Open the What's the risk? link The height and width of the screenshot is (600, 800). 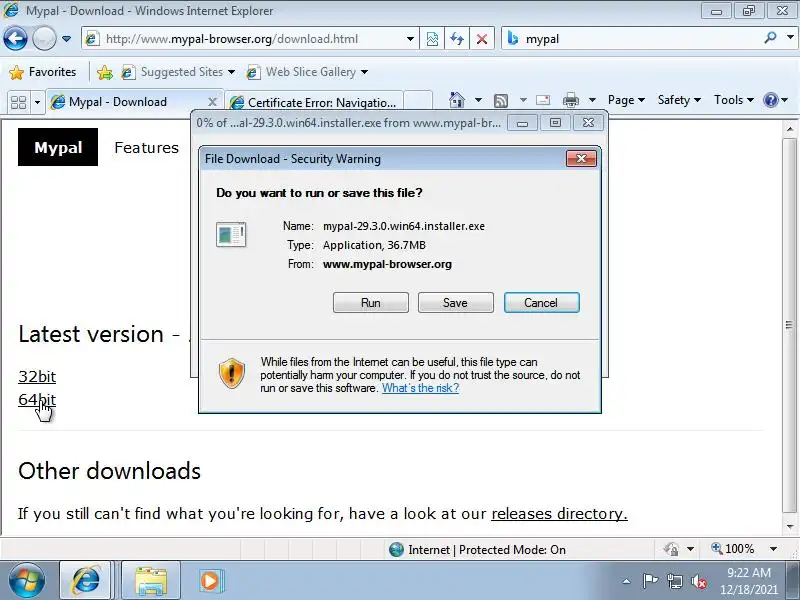coord(420,388)
